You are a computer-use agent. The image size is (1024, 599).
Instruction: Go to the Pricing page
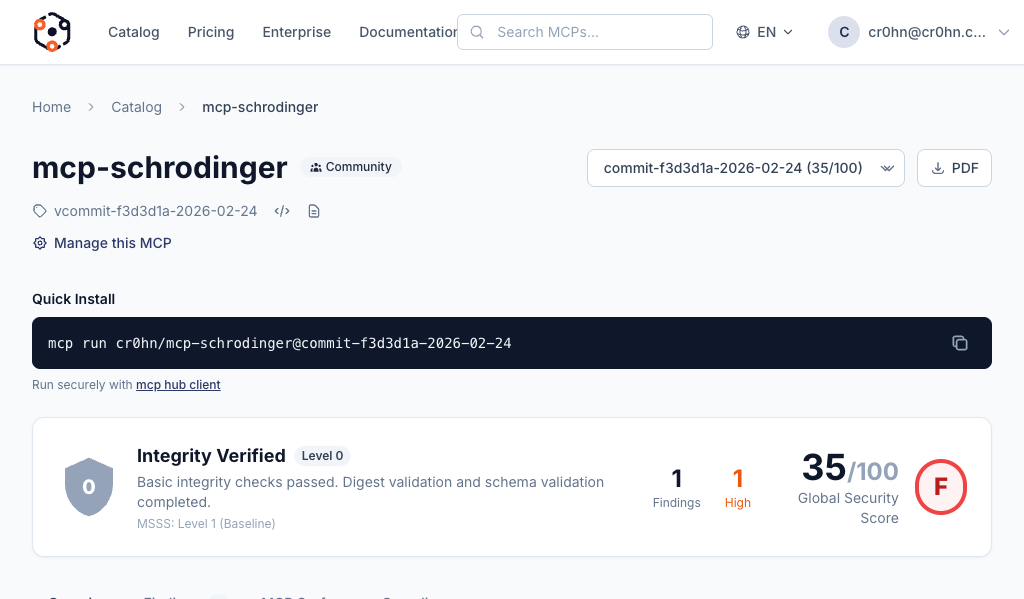[211, 32]
